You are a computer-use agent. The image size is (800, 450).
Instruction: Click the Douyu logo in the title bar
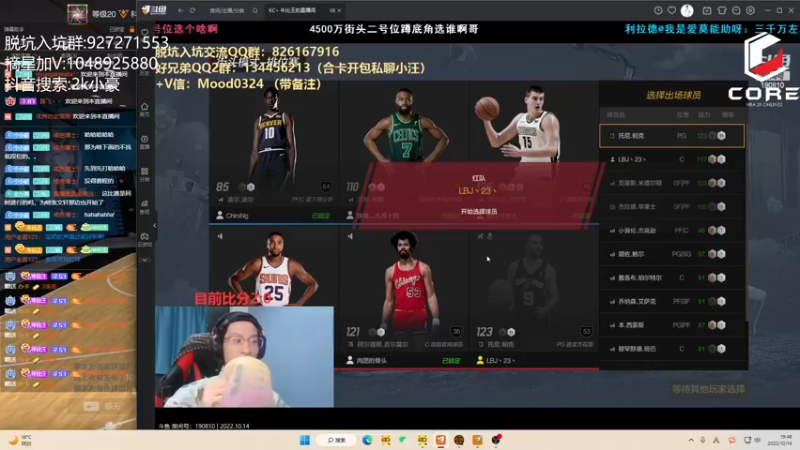(x=154, y=10)
